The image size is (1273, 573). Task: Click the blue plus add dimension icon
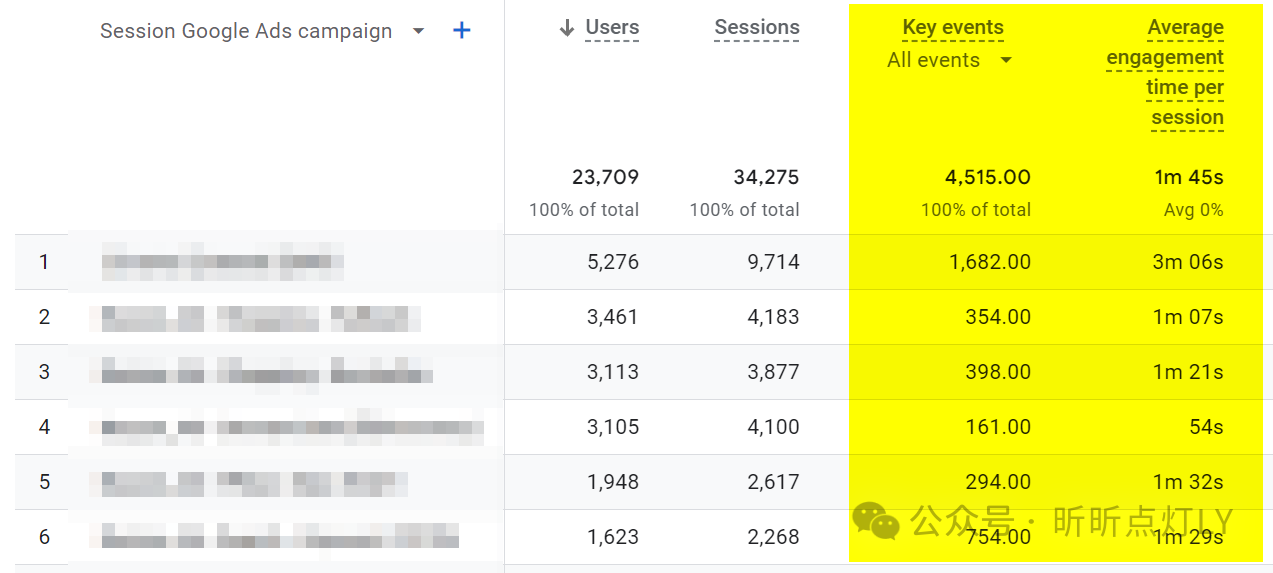pos(462,31)
